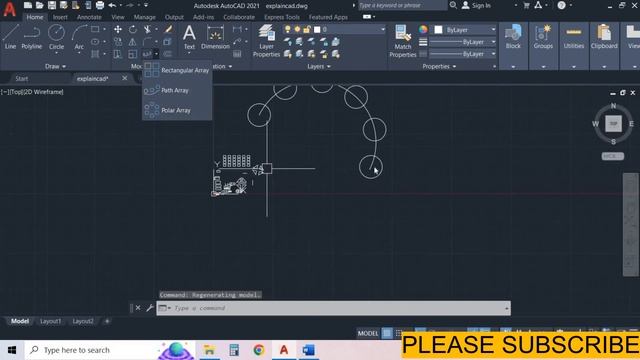This screenshot has height=360, width=640.
Task: Select the Text tool
Action: 189,37
